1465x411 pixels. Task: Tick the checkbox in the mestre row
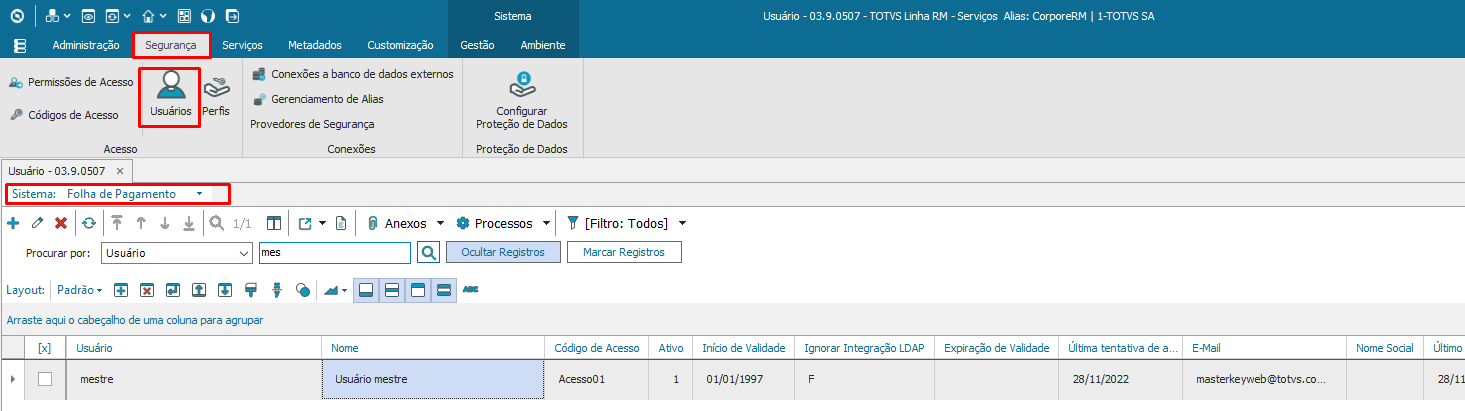point(45,379)
